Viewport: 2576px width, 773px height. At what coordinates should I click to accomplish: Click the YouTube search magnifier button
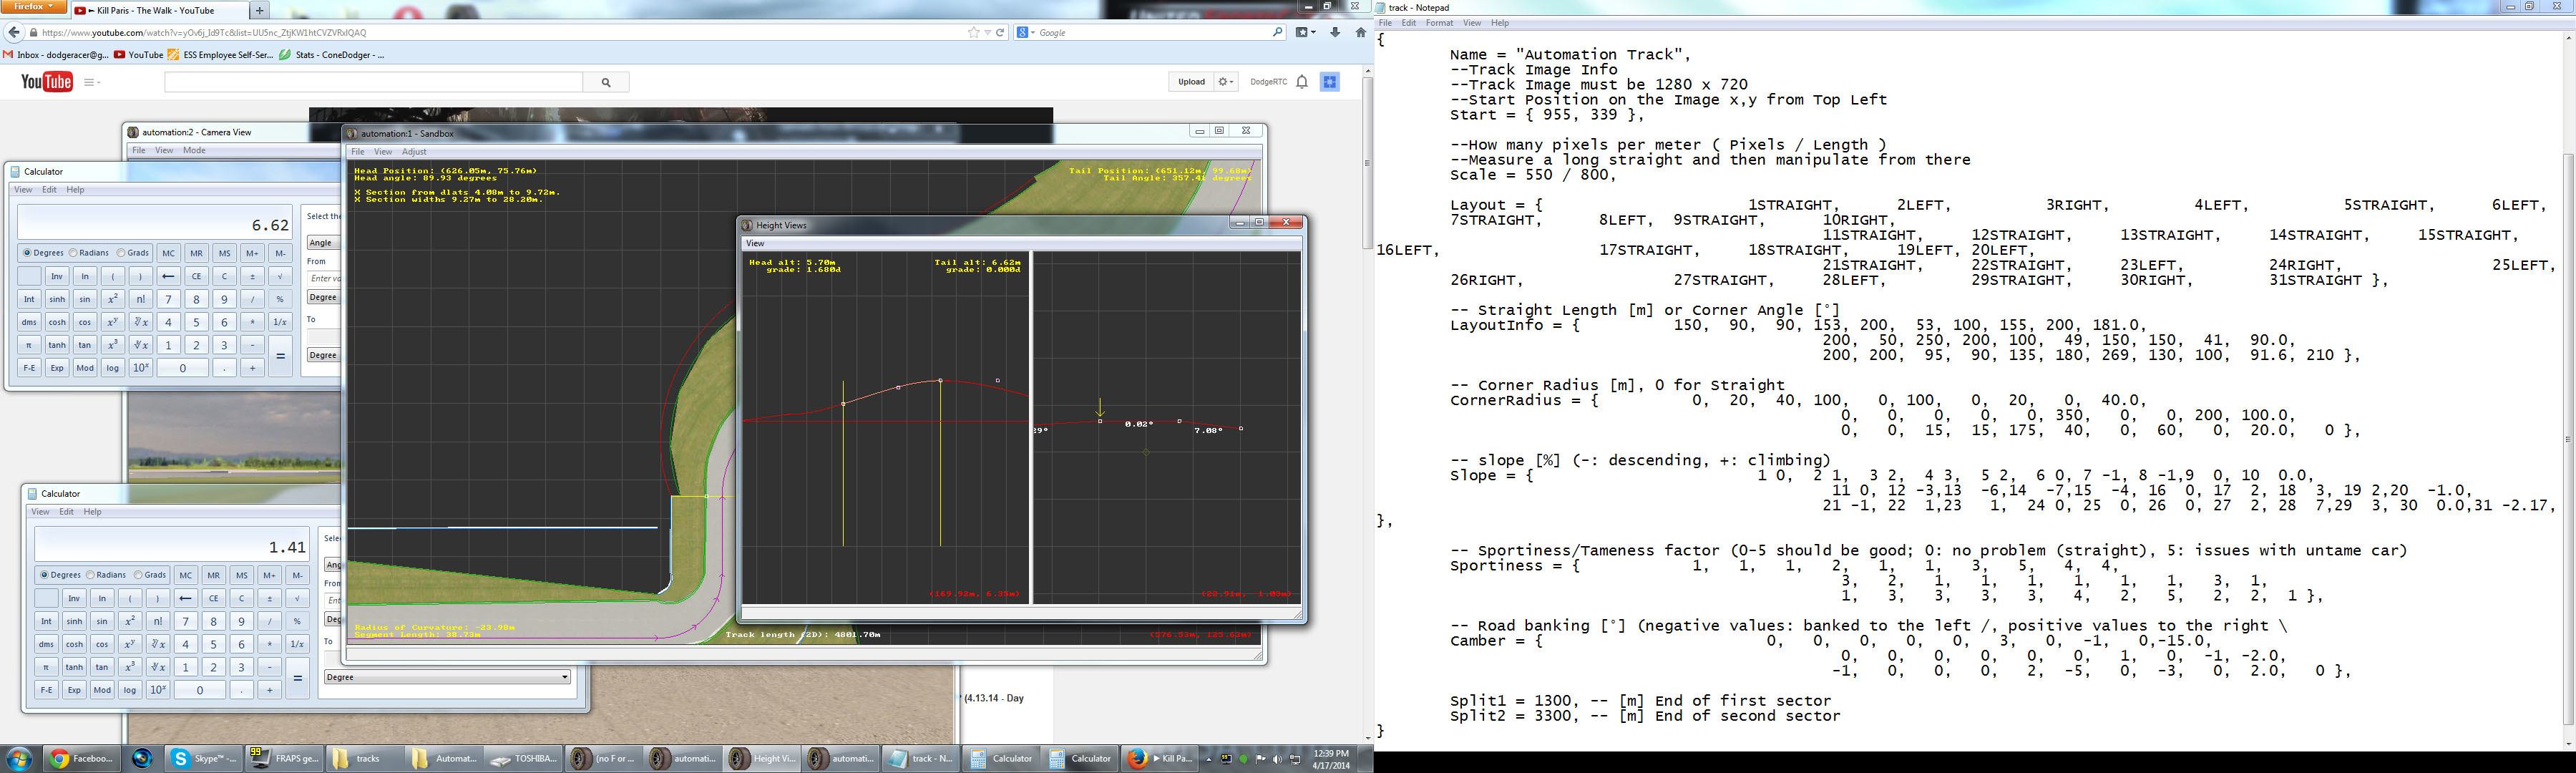[x=605, y=82]
